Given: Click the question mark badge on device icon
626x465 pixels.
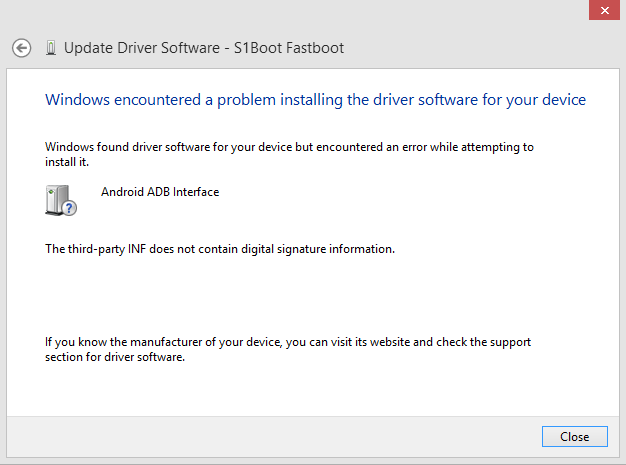Looking at the screenshot, I should (70, 208).
